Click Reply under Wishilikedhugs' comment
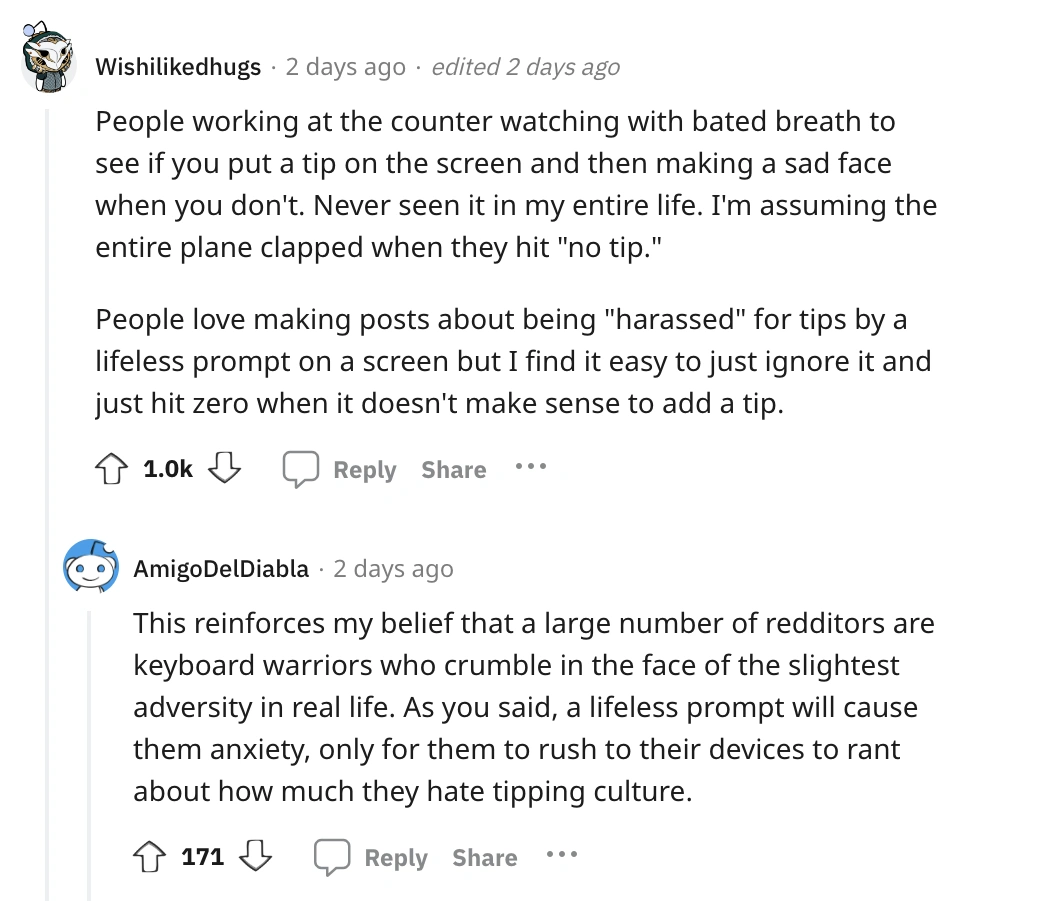 364,469
